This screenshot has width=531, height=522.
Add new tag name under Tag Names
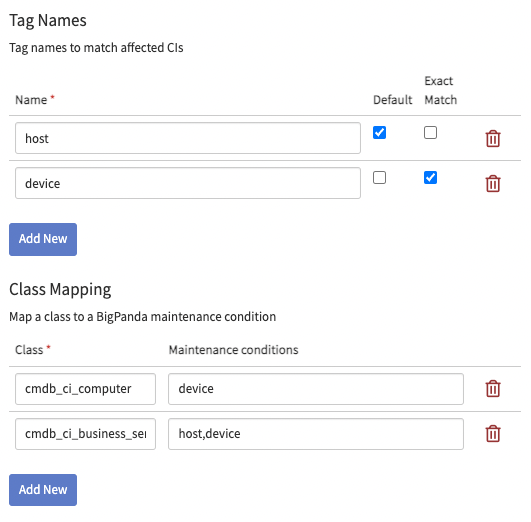pyautogui.click(x=43, y=239)
